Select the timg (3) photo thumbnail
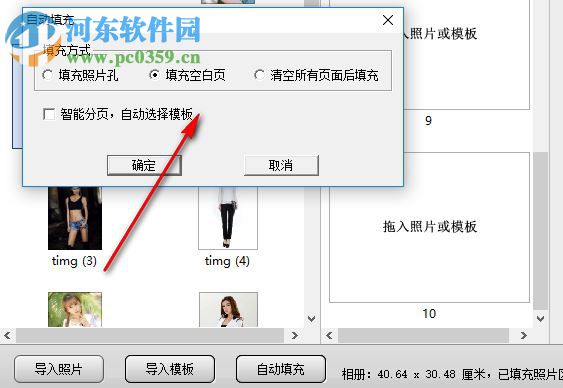 coord(75,218)
